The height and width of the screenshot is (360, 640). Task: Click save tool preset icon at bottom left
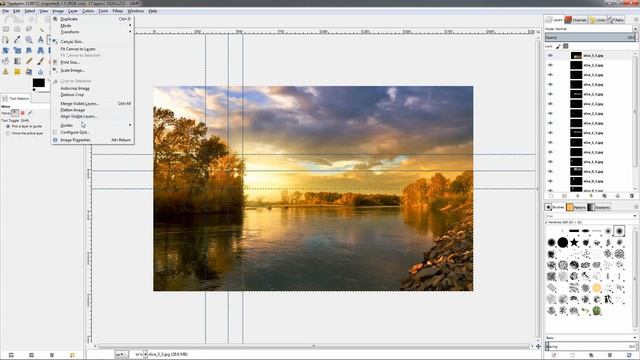(11, 355)
